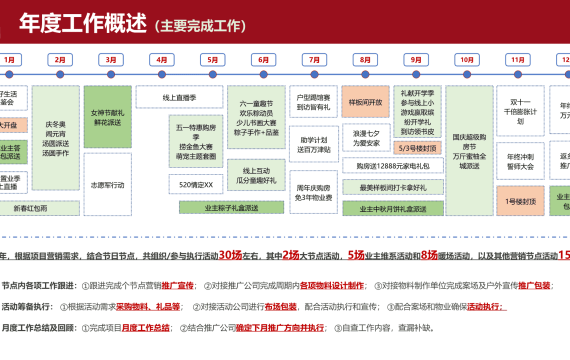The image size is (570, 360).
Task: Click the 520情定XX box
Action: [196, 184]
